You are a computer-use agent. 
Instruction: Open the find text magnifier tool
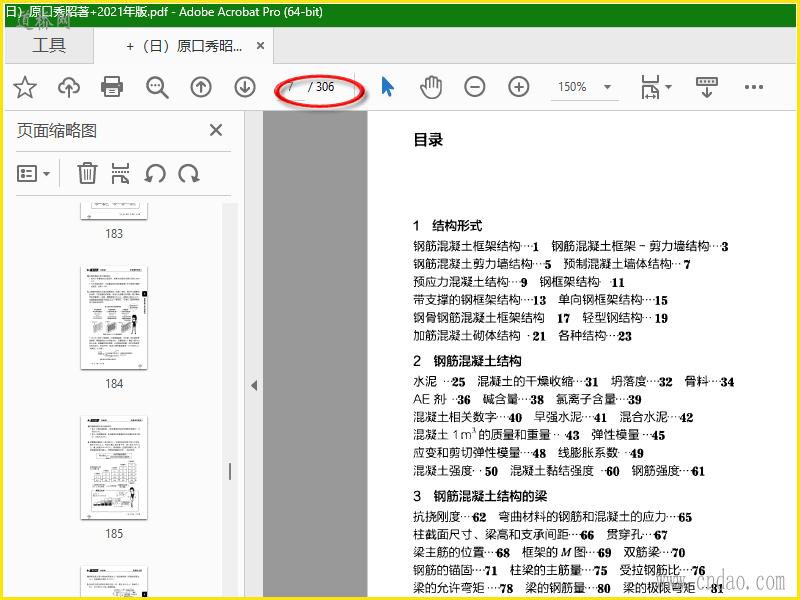point(157,87)
